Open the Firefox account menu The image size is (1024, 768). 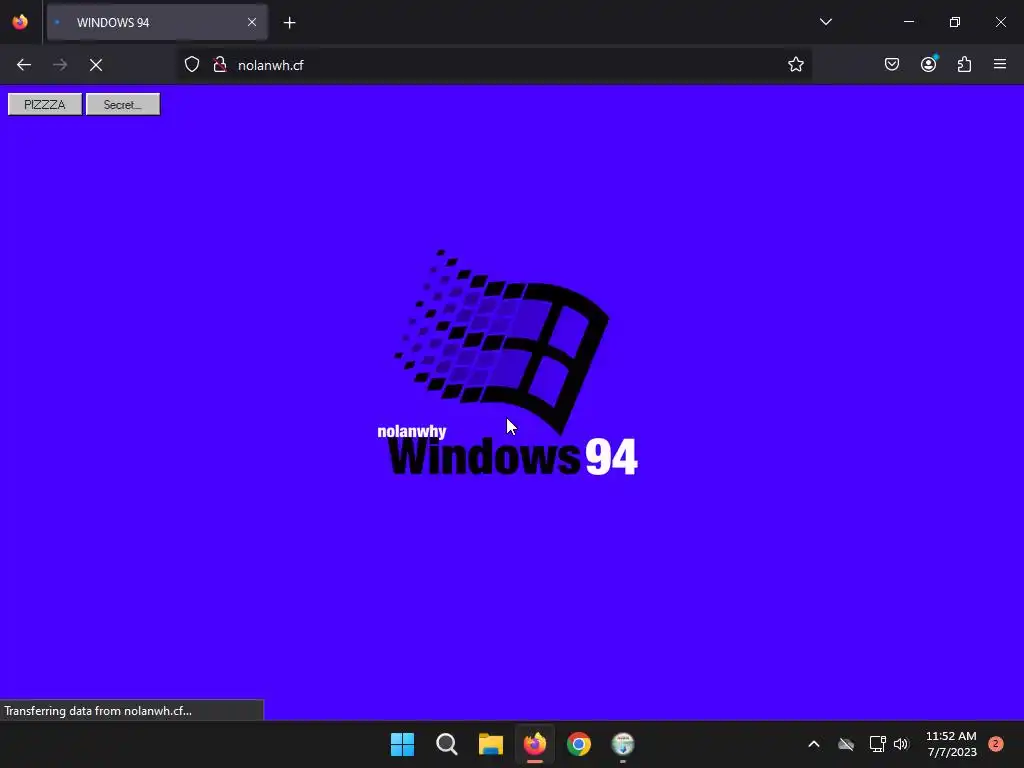[x=929, y=64]
